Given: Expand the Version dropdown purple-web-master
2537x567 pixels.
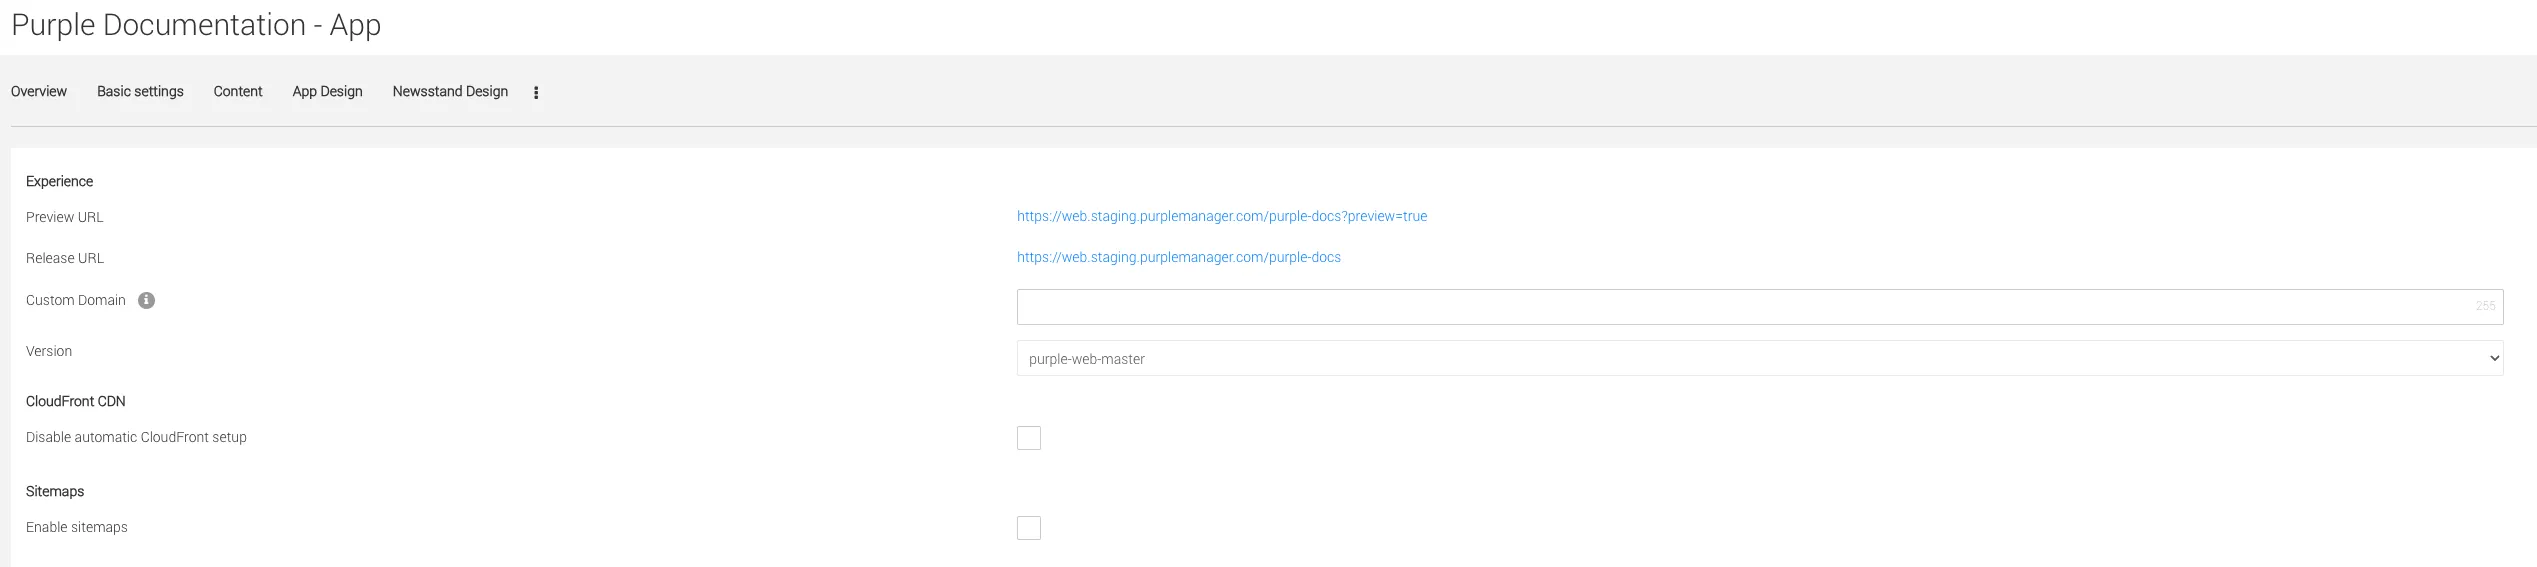Looking at the screenshot, I should 1759,358.
